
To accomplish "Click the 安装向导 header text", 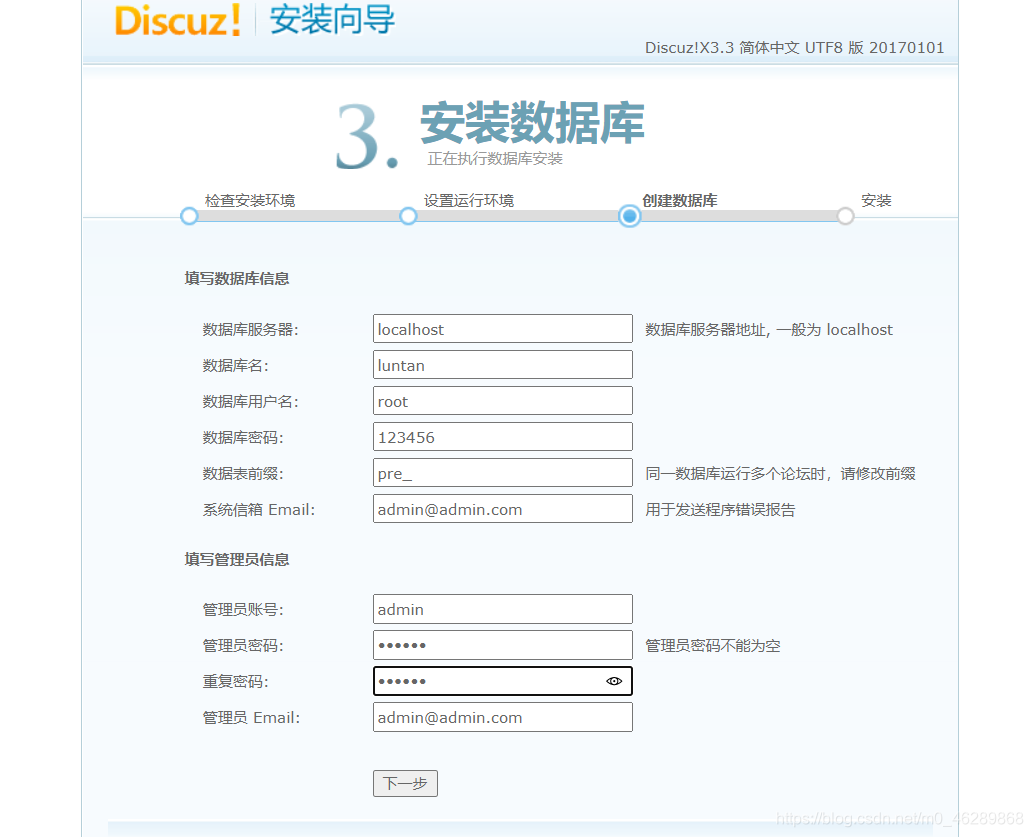I will tap(332, 20).
